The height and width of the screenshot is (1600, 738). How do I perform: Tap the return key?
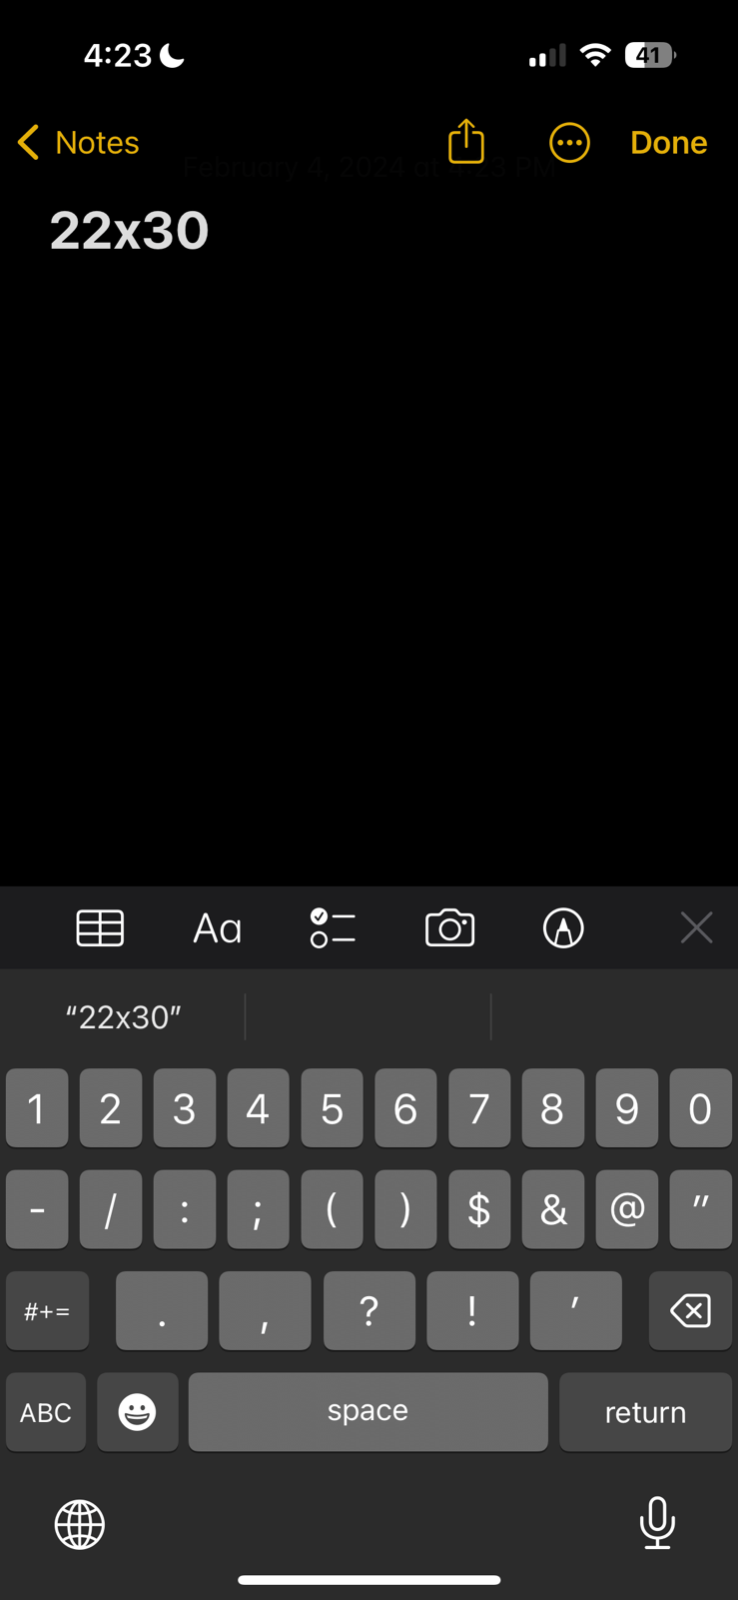click(x=646, y=1412)
